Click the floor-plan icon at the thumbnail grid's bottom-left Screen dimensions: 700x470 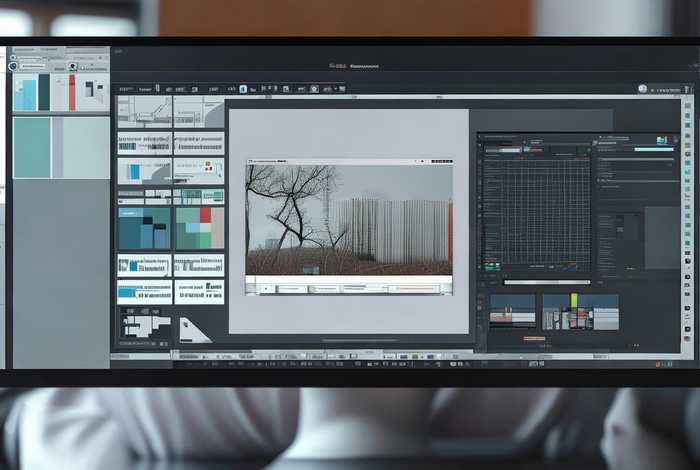145,324
